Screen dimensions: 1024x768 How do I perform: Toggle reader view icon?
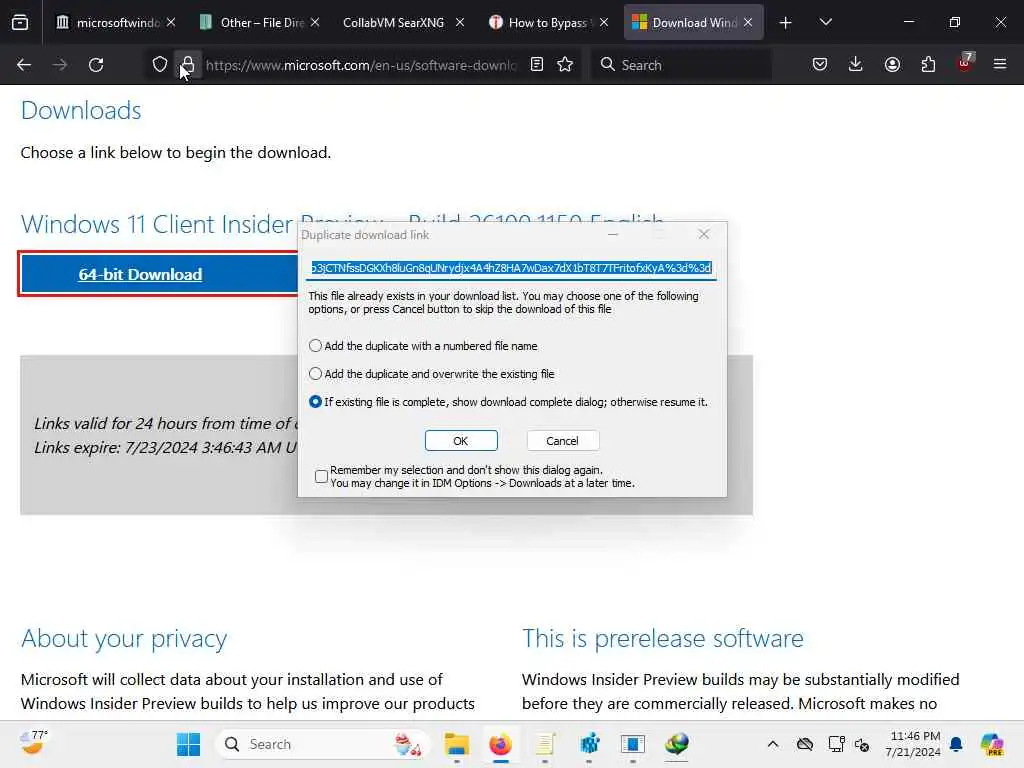[x=537, y=64]
